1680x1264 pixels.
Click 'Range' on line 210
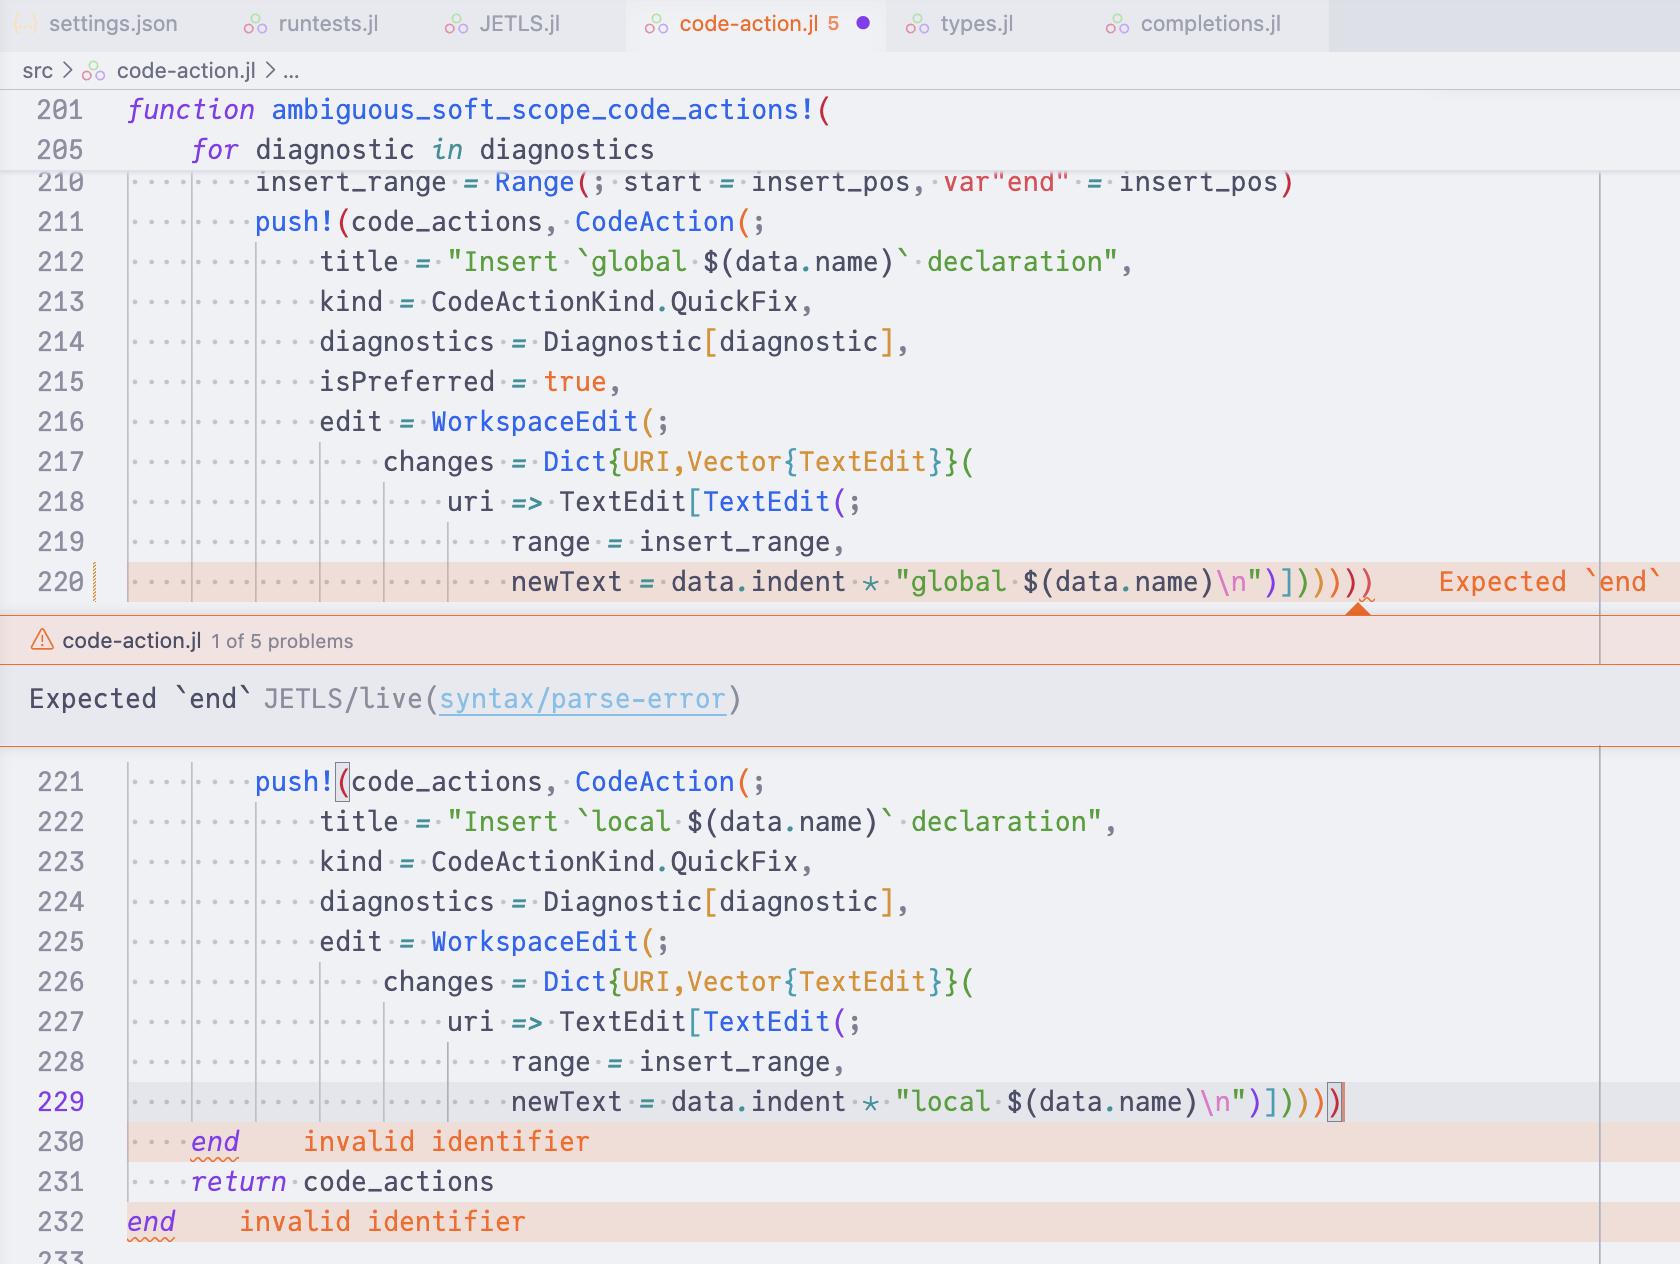tap(535, 182)
